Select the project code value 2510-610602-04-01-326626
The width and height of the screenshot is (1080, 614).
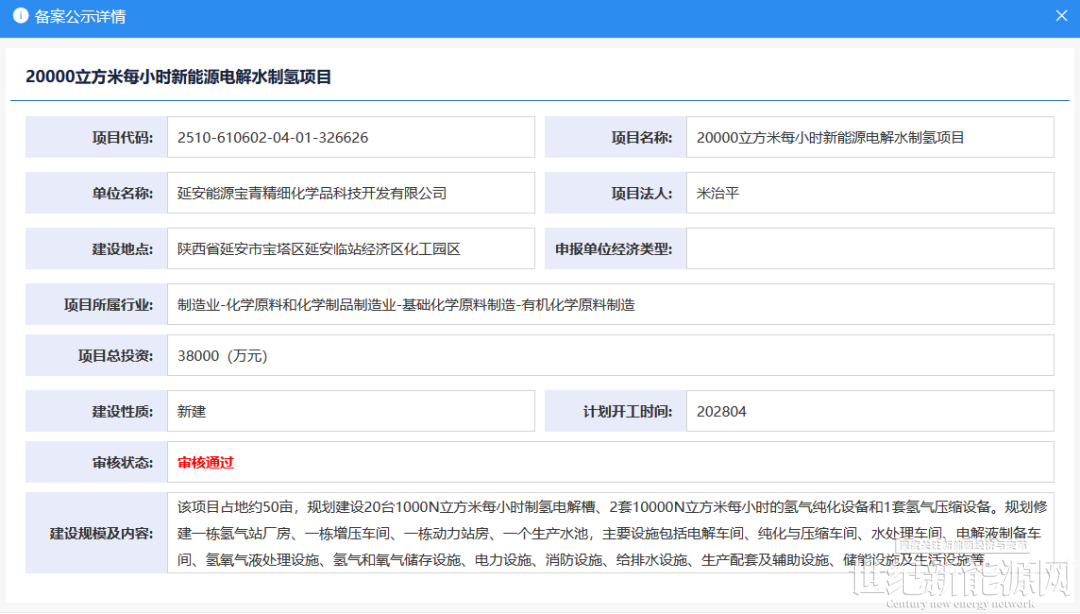coord(273,138)
